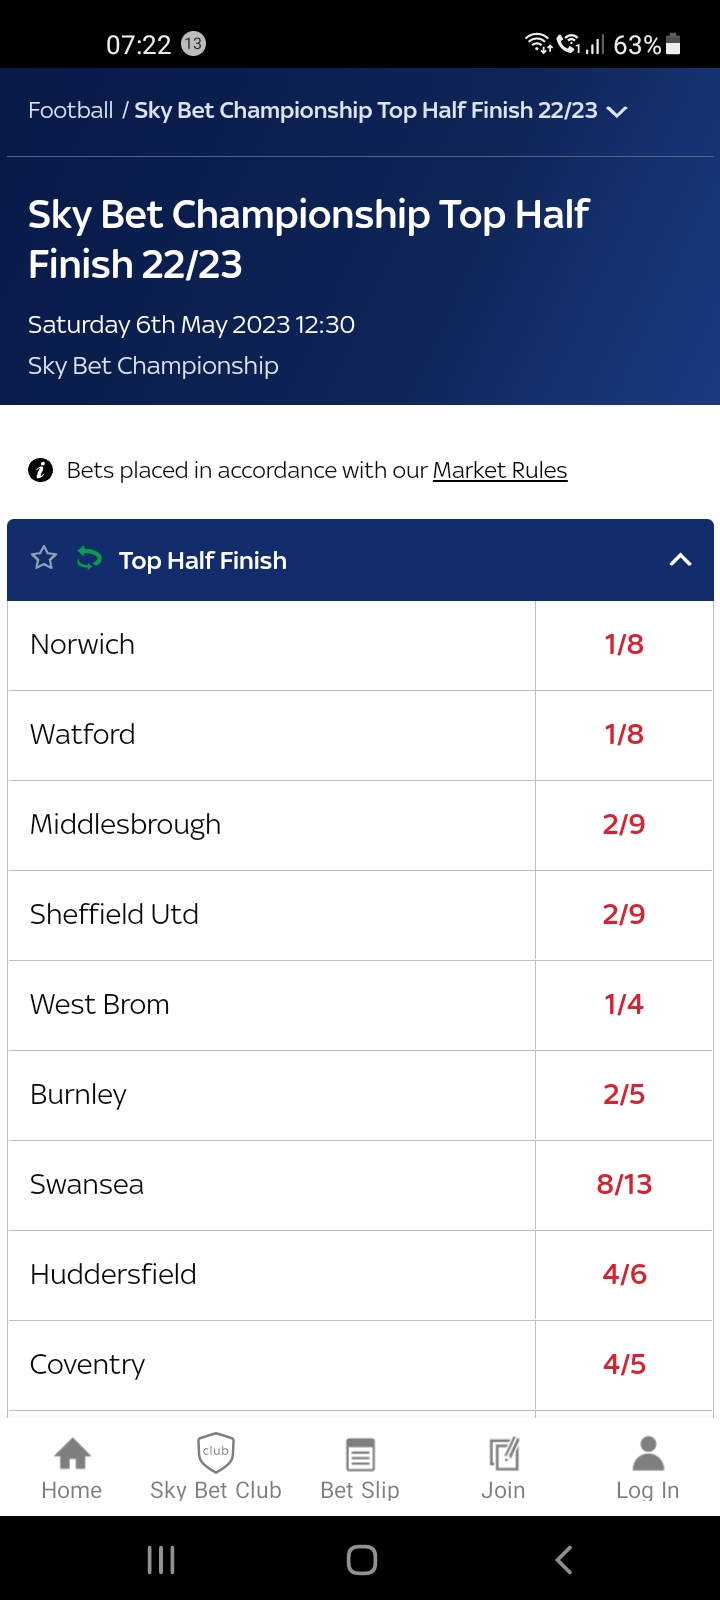Viewport: 720px width, 1600px height.
Task: Favourite the Top Half Finish market star
Action: pyautogui.click(x=44, y=558)
